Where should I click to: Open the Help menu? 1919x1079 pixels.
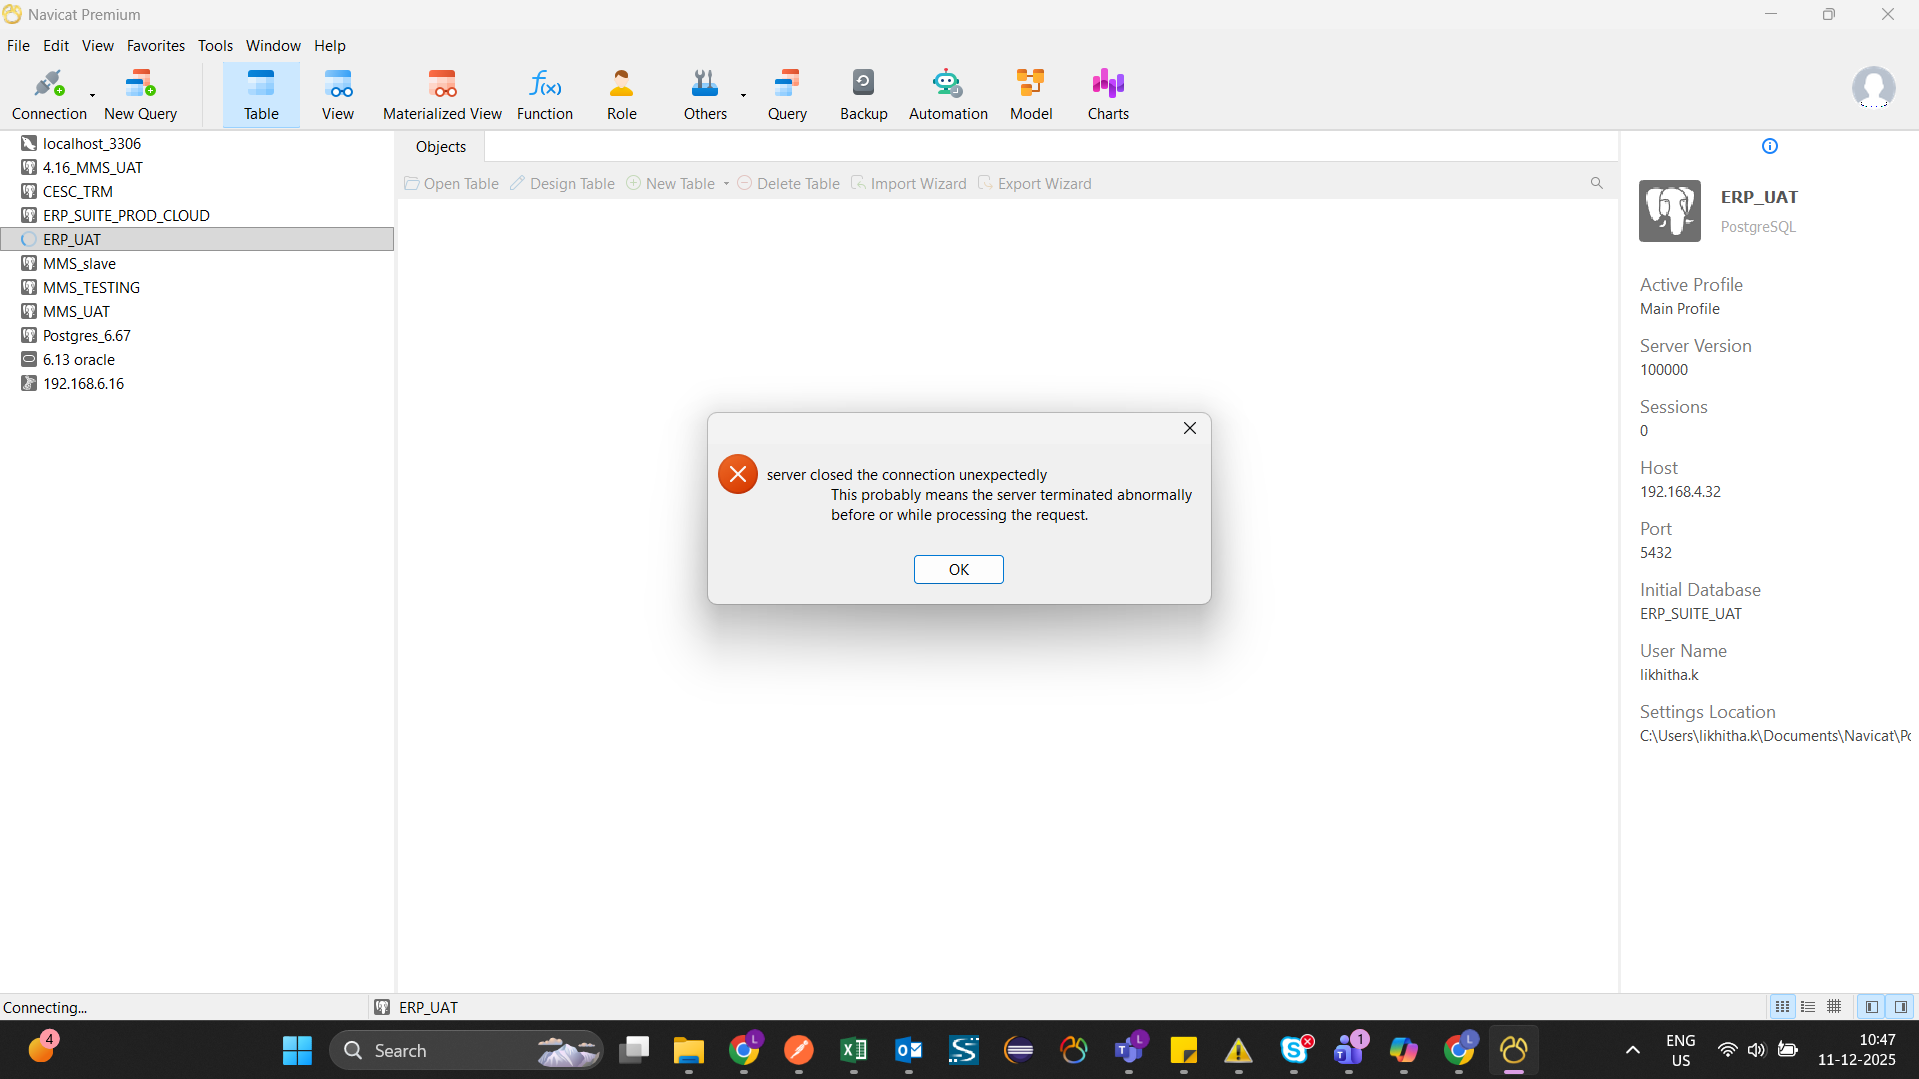pyautogui.click(x=330, y=46)
